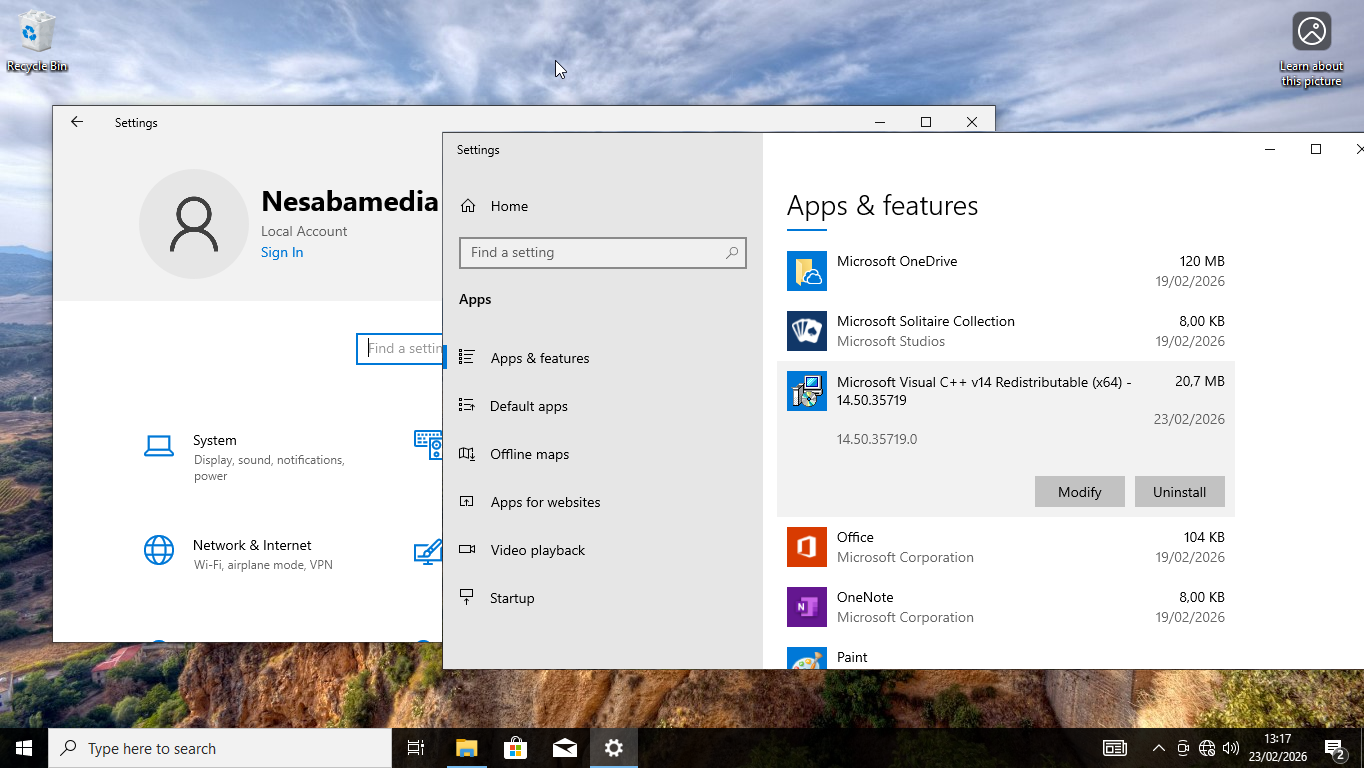This screenshot has width=1364, height=768.
Task: Open Microsoft Store from the taskbar
Action: point(515,748)
